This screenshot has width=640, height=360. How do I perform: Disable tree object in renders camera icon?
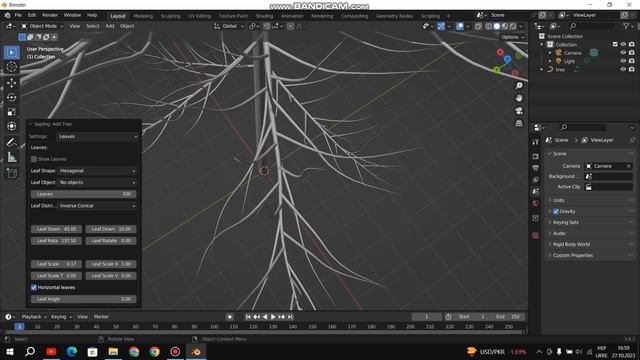631,69
